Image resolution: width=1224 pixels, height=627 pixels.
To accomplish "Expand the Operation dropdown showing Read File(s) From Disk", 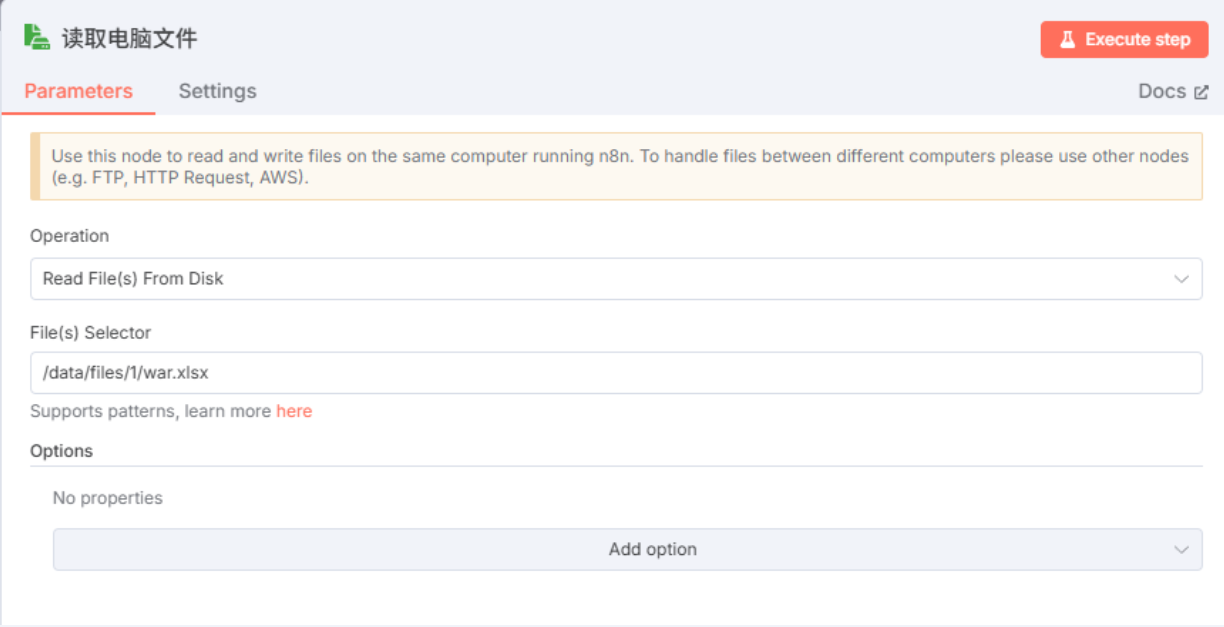I will [x=600, y=279].
